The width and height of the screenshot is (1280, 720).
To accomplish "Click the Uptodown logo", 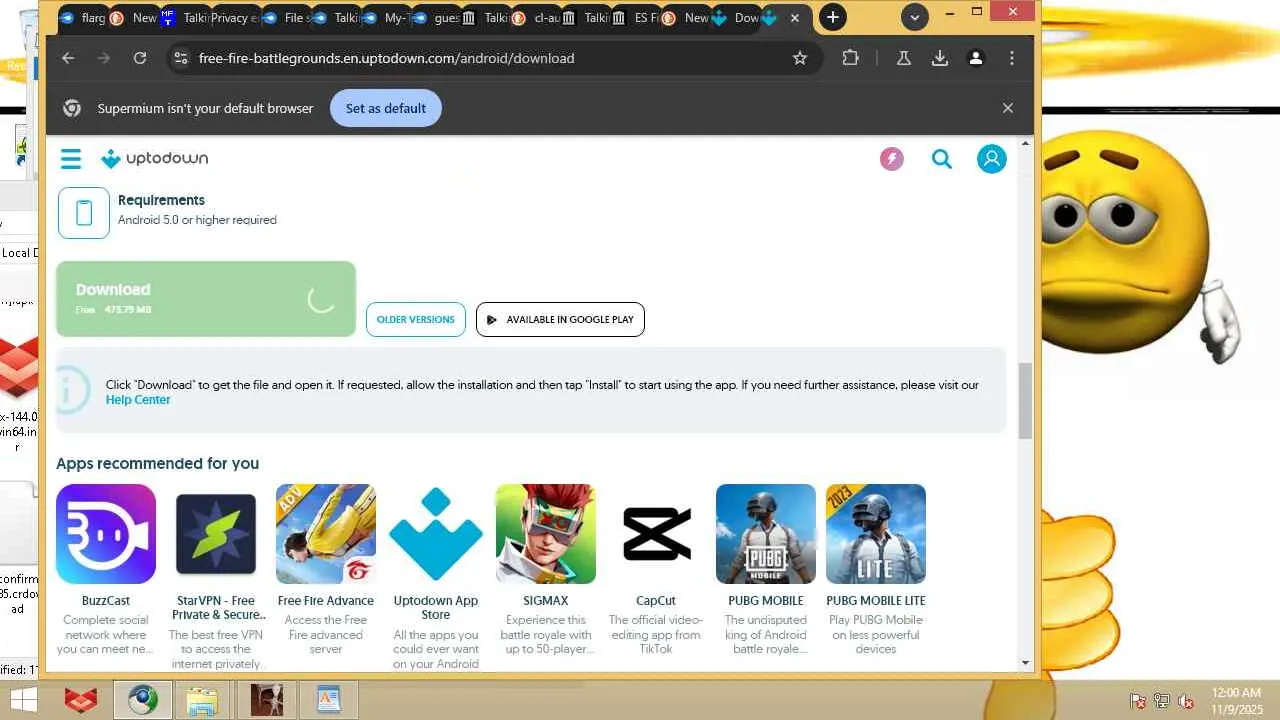I will (154, 159).
